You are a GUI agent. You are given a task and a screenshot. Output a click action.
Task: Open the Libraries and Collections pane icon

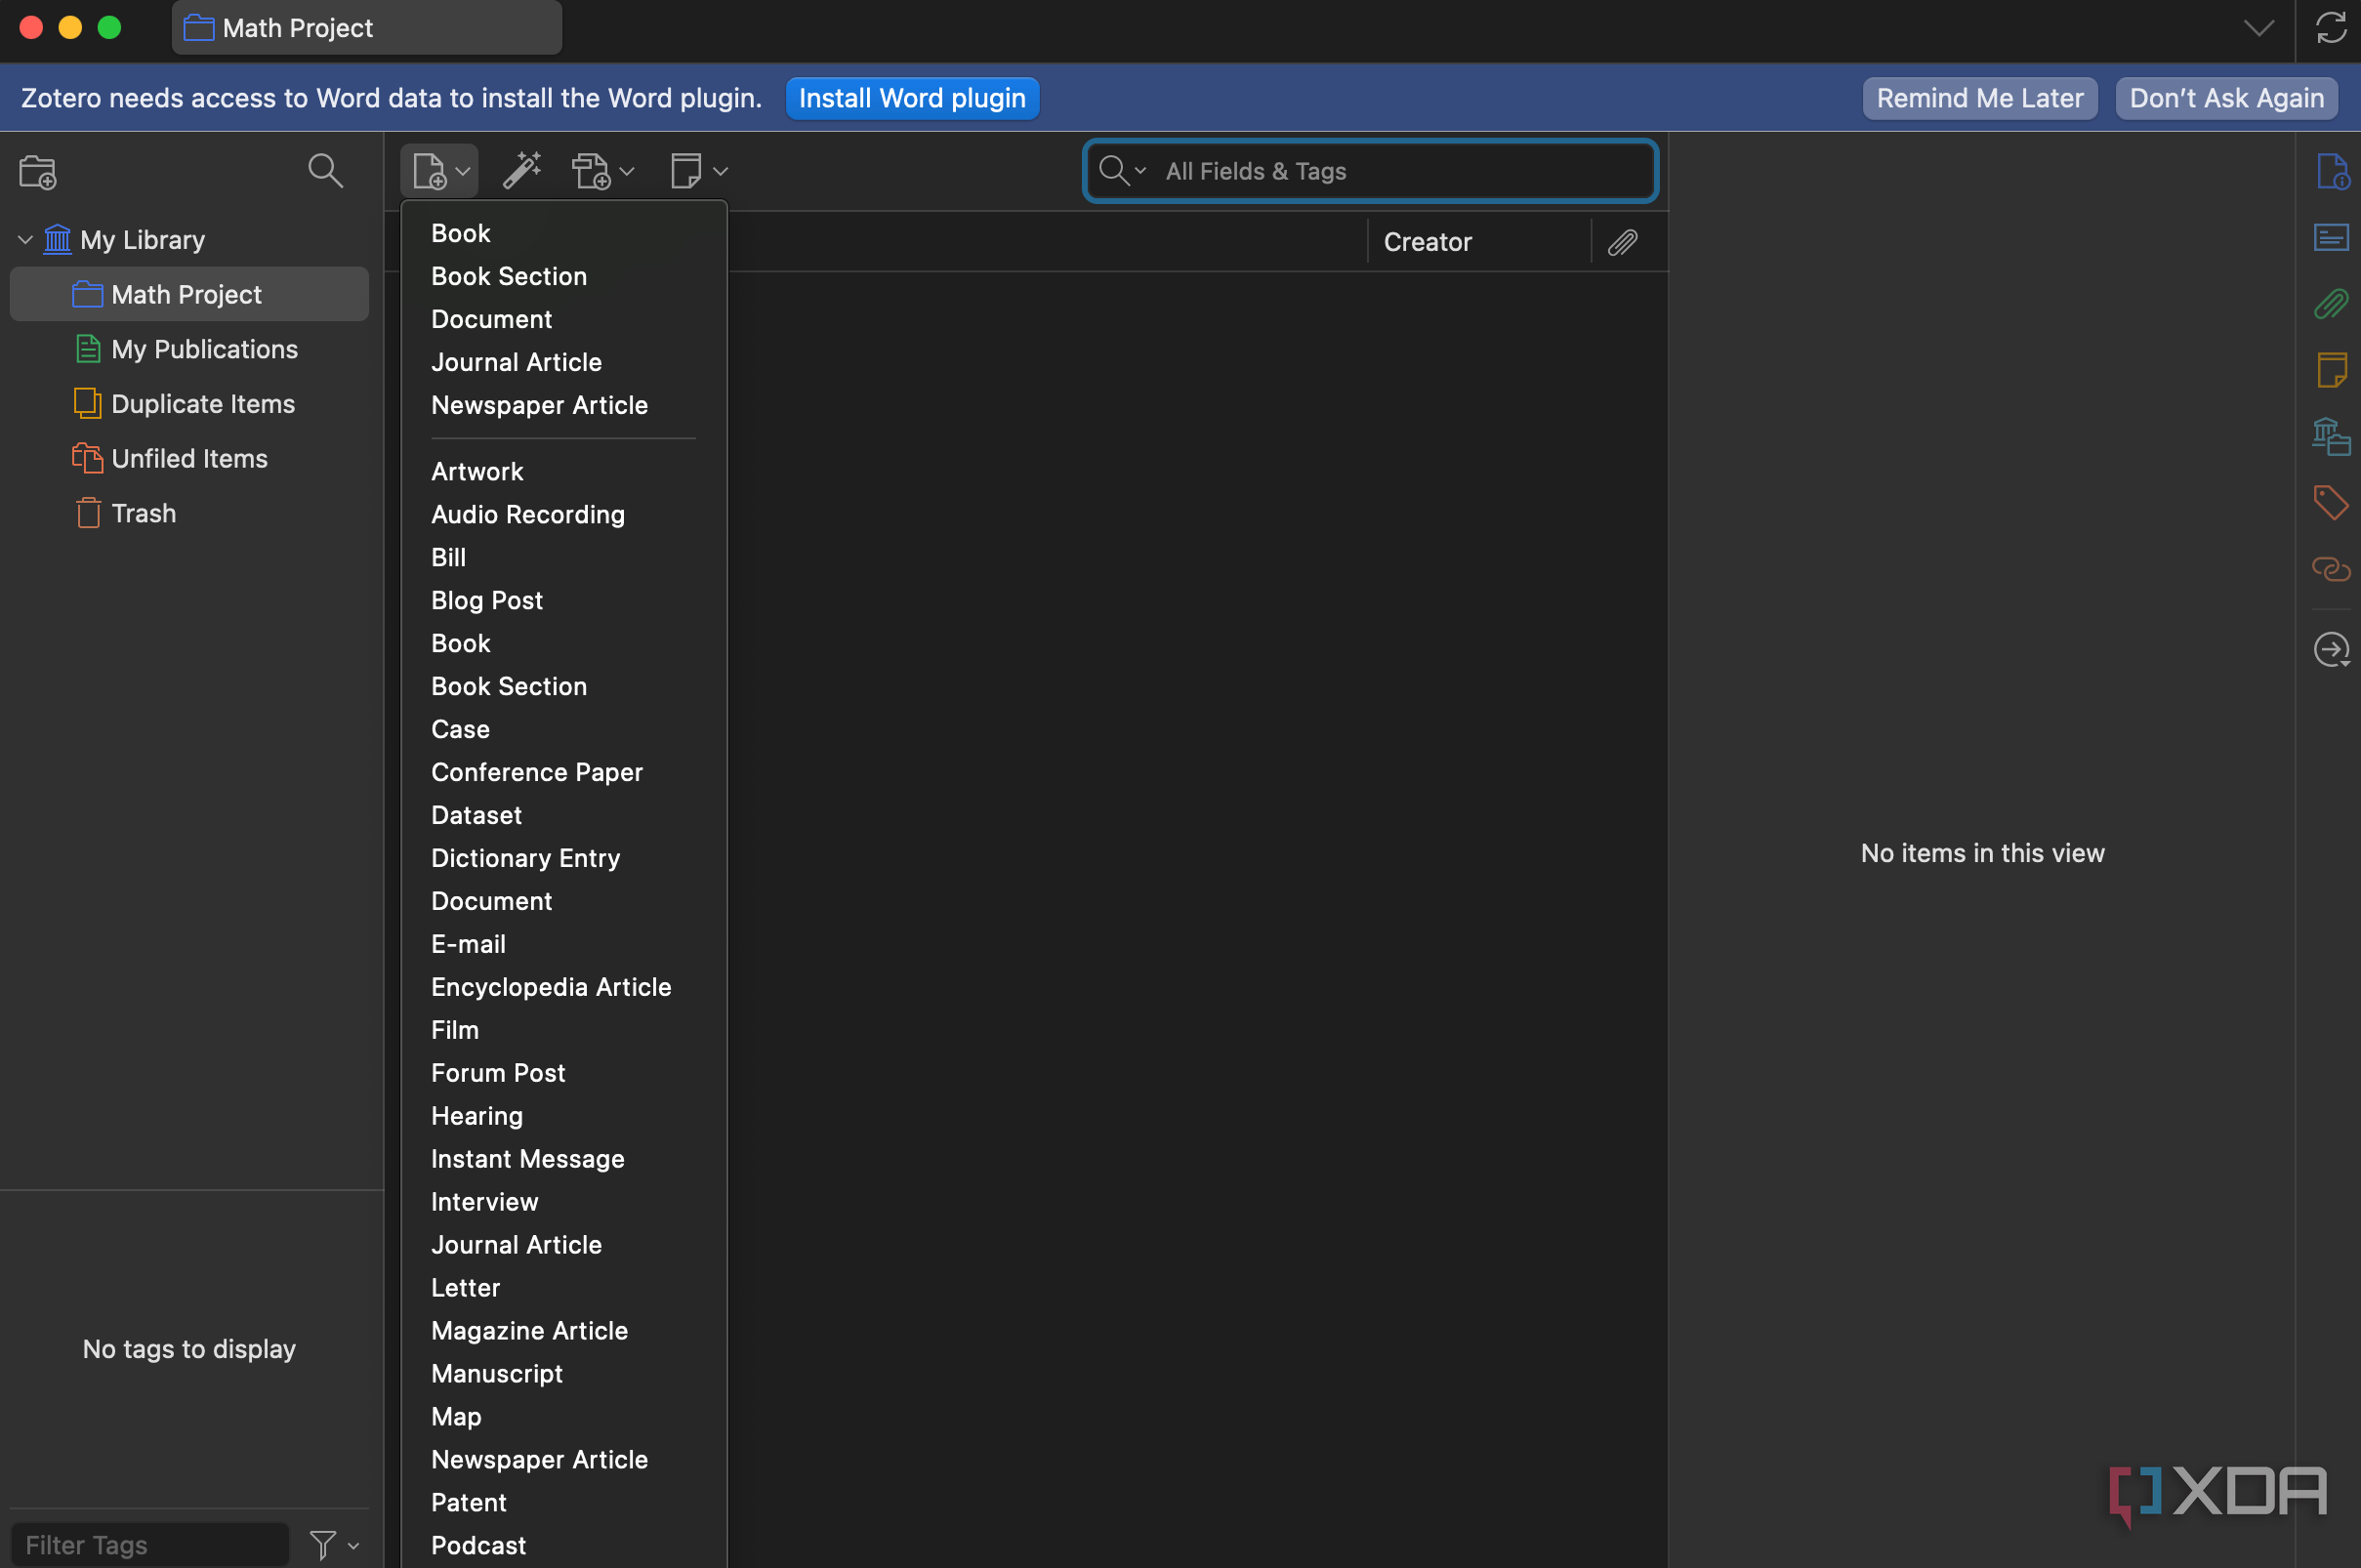[x=2331, y=436]
